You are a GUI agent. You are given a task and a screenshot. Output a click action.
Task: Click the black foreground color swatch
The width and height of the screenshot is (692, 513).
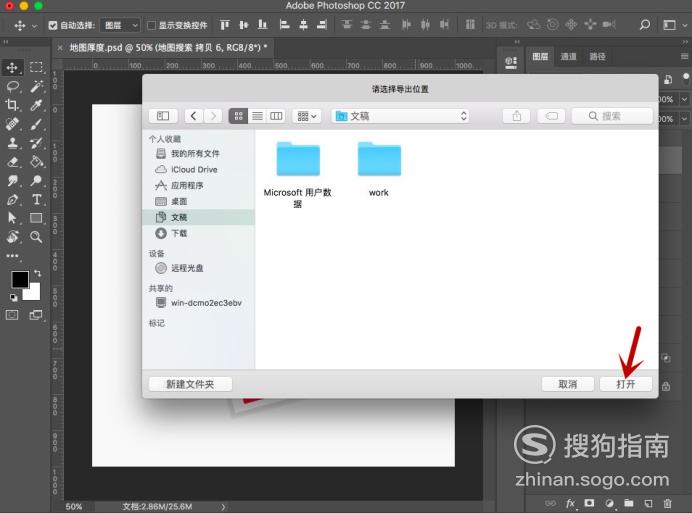pyautogui.click(x=20, y=279)
